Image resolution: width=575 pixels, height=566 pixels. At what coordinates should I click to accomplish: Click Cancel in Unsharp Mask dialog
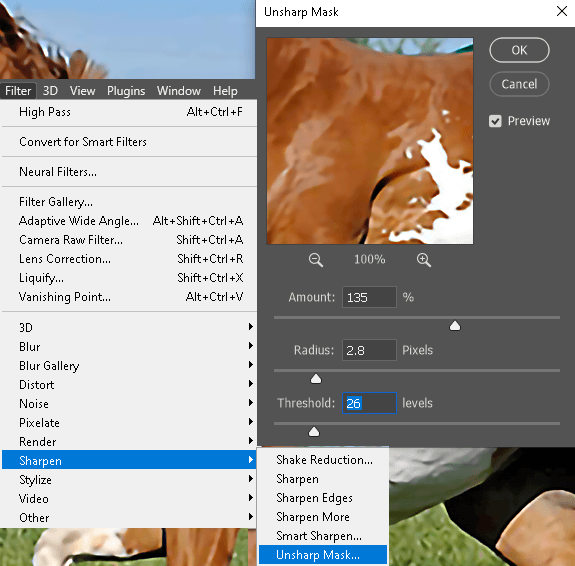click(x=519, y=84)
